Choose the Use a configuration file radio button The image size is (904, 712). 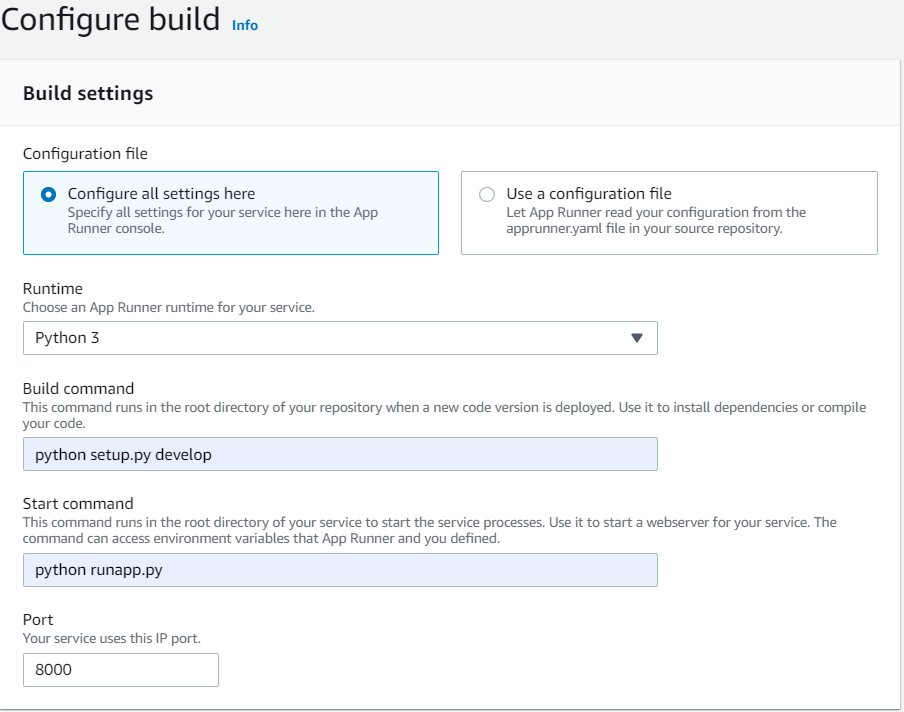click(x=487, y=195)
